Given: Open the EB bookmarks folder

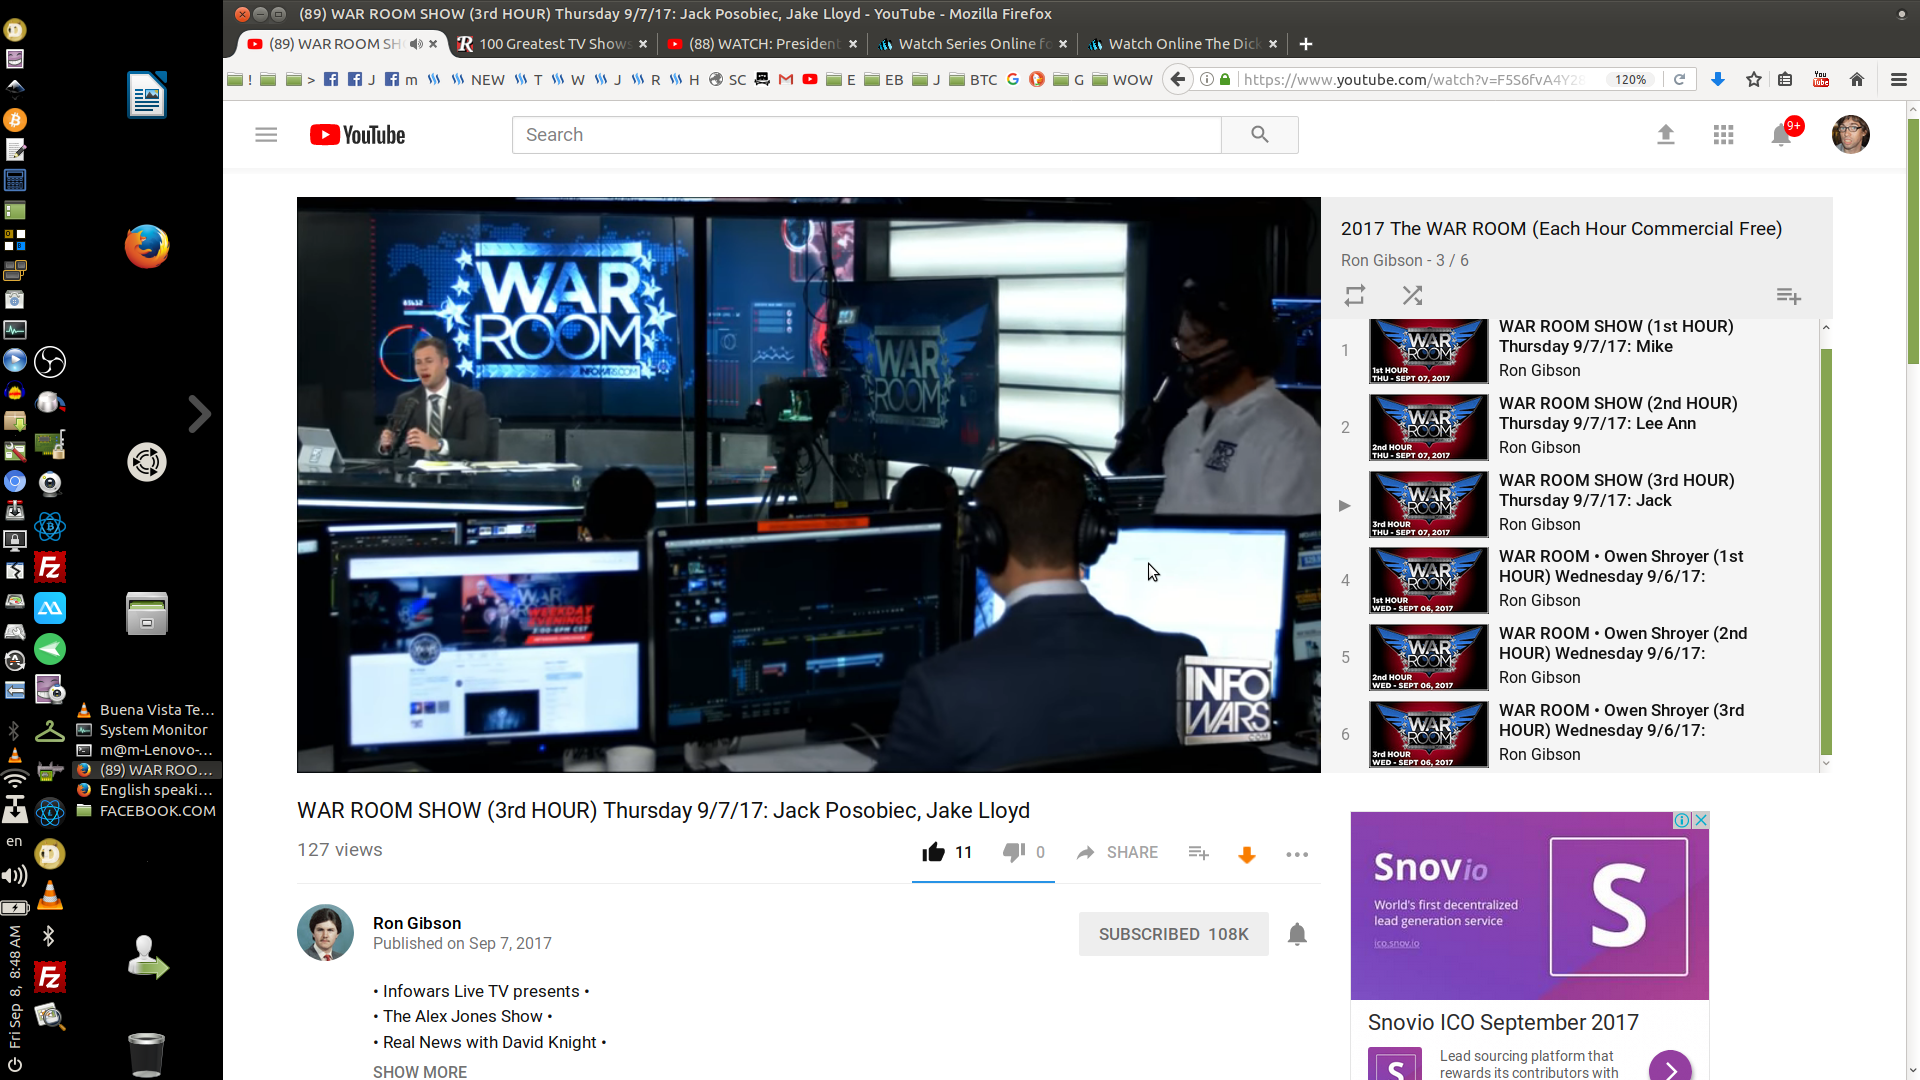Looking at the screenshot, I should (883, 79).
